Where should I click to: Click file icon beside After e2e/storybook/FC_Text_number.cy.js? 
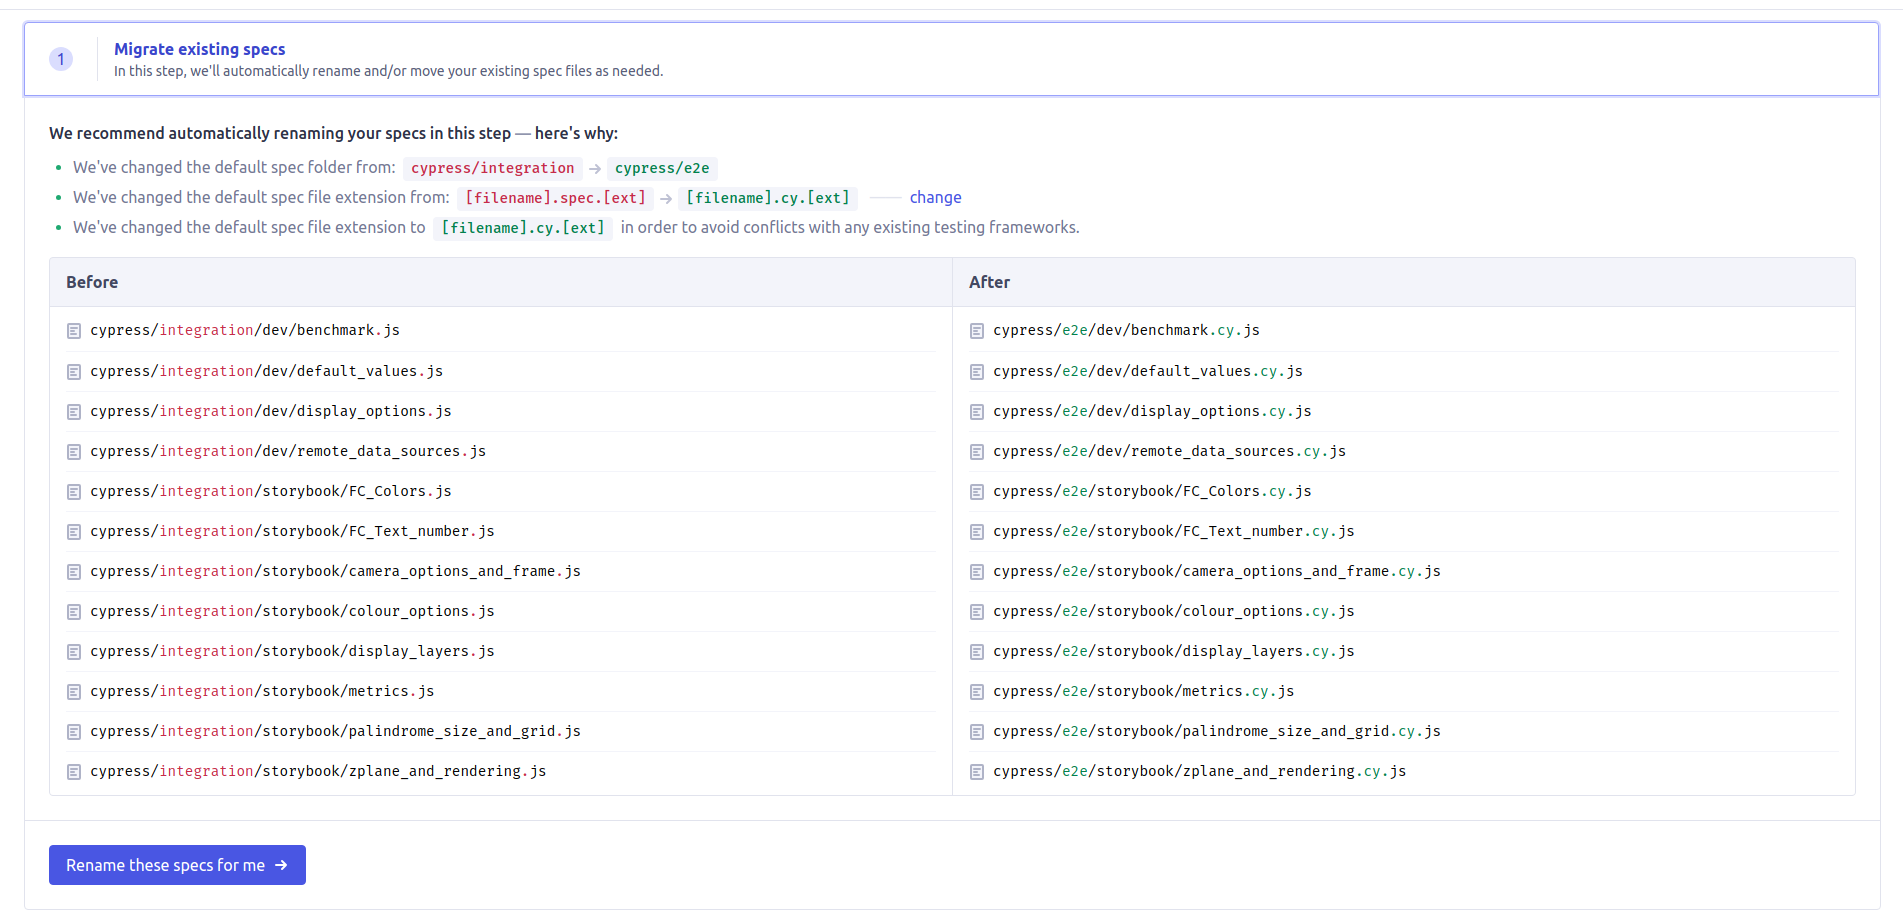pos(977,532)
